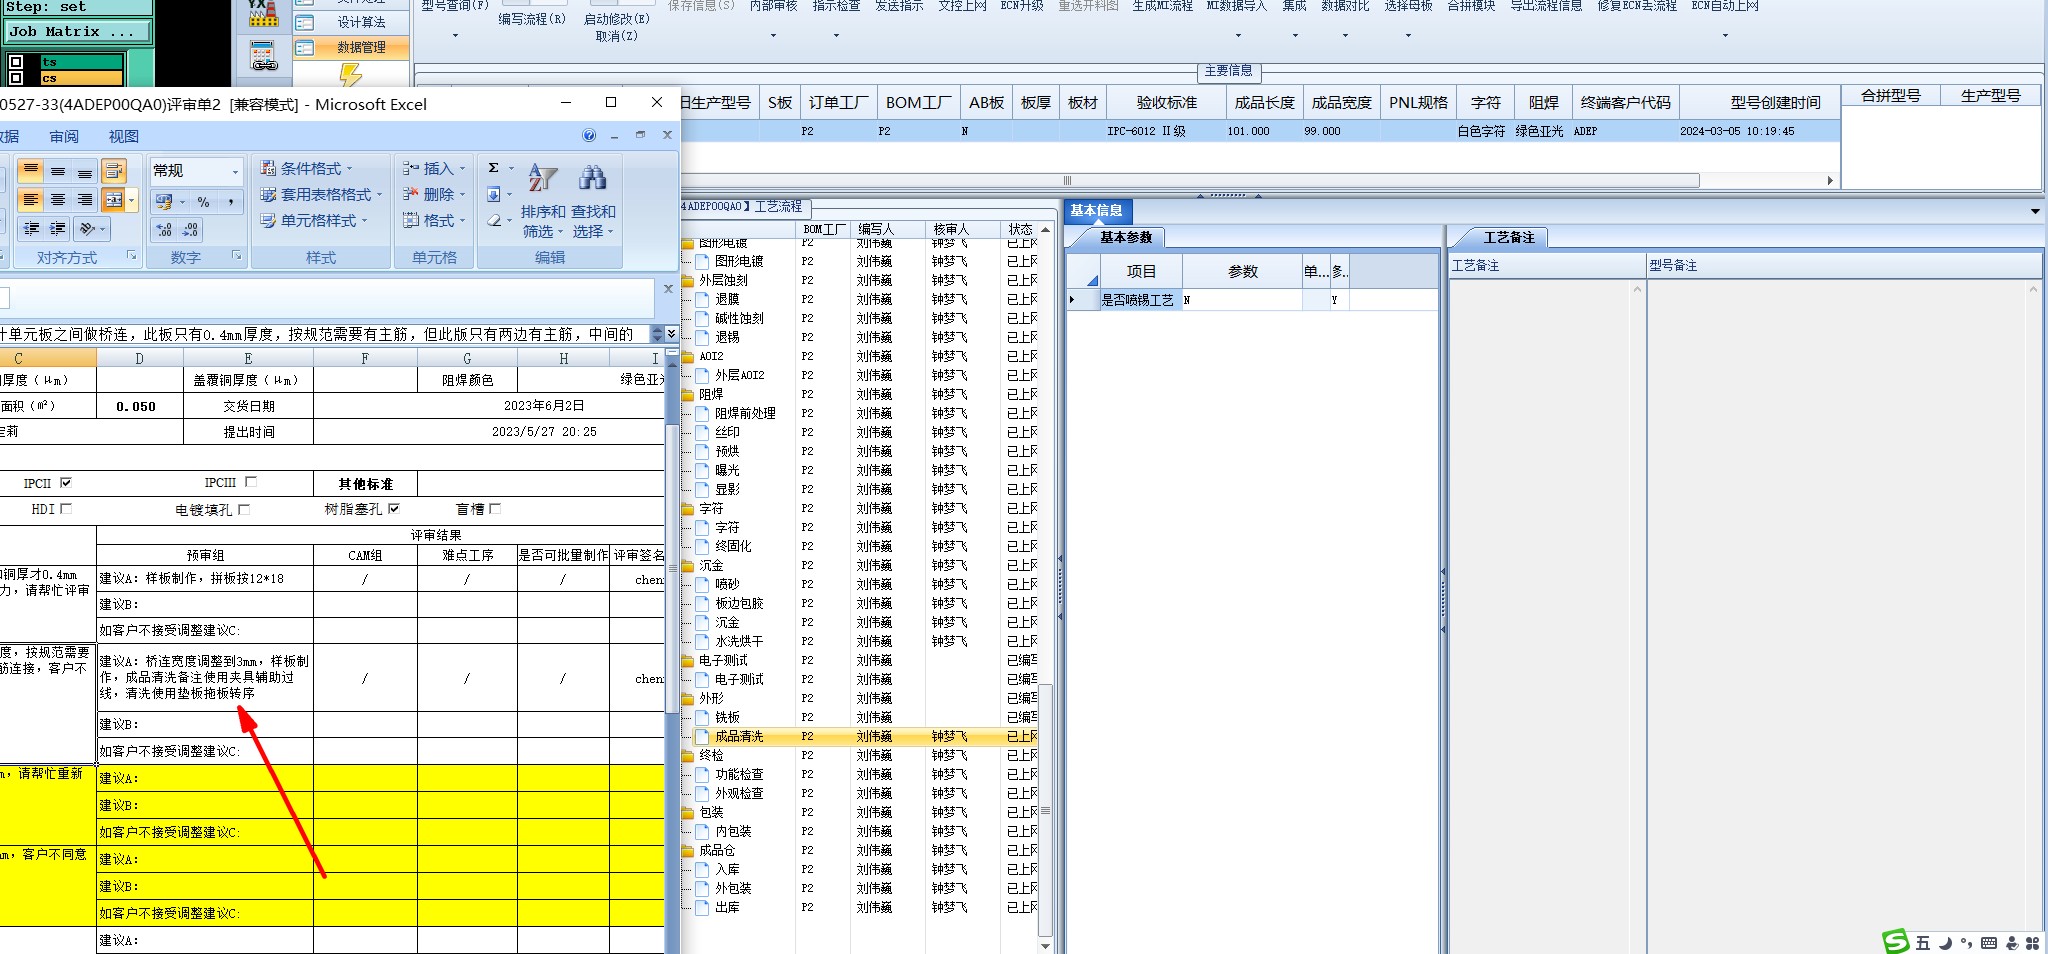The width and height of the screenshot is (2048, 954).
Task: Toggle the IPCII checkbox
Action: pos(66,482)
